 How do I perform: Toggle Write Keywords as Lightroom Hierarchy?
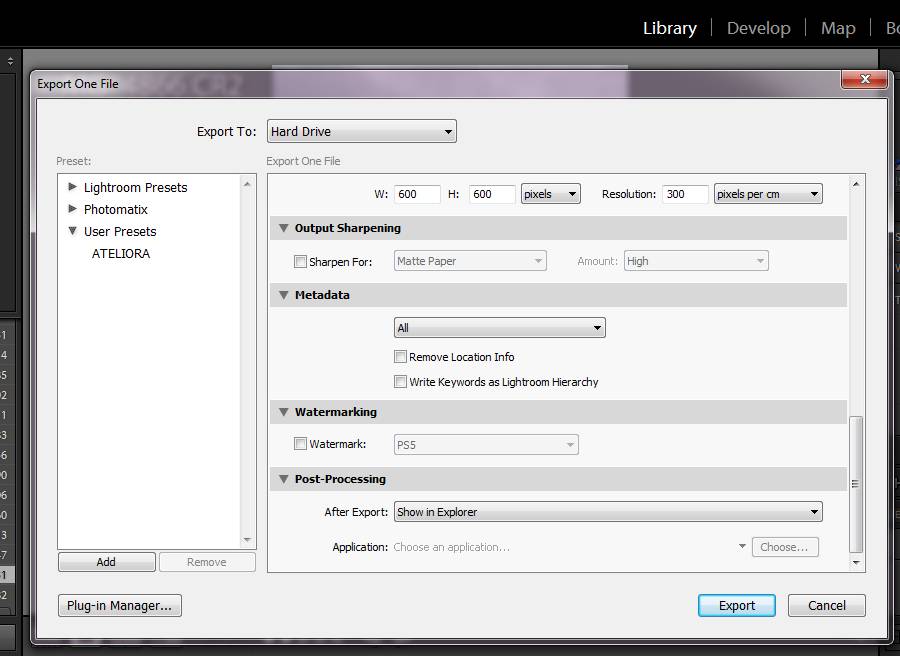[x=401, y=382]
